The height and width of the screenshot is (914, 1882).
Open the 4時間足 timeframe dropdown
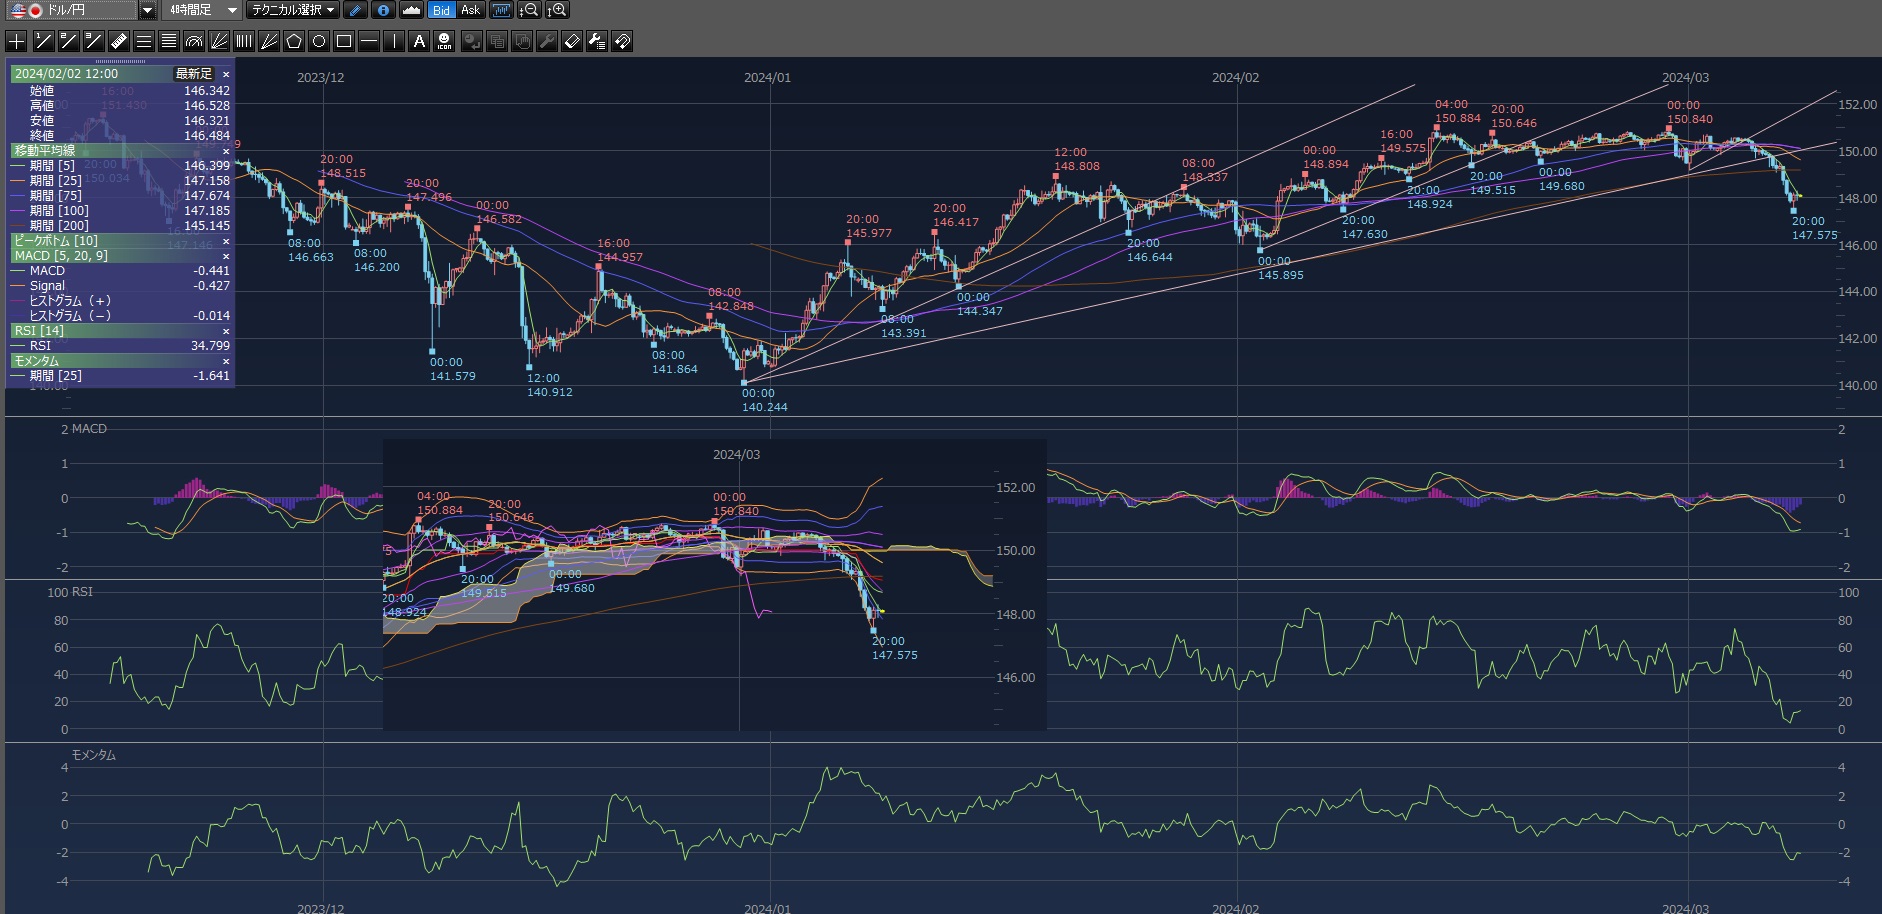pyautogui.click(x=231, y=10)
